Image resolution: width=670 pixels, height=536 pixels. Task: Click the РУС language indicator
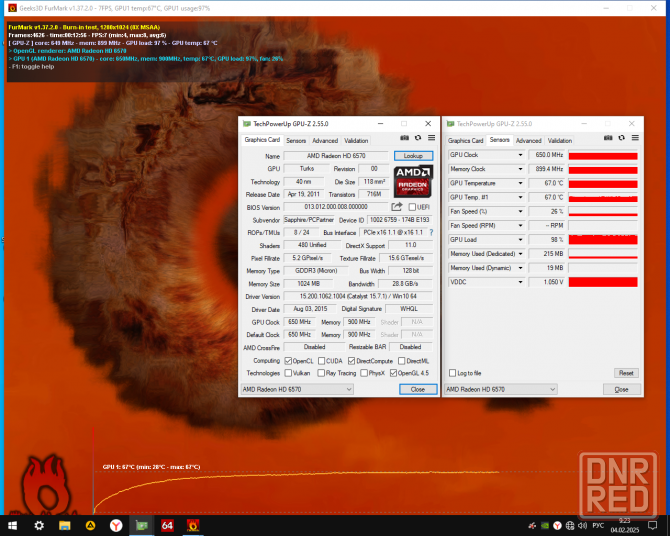598,525
